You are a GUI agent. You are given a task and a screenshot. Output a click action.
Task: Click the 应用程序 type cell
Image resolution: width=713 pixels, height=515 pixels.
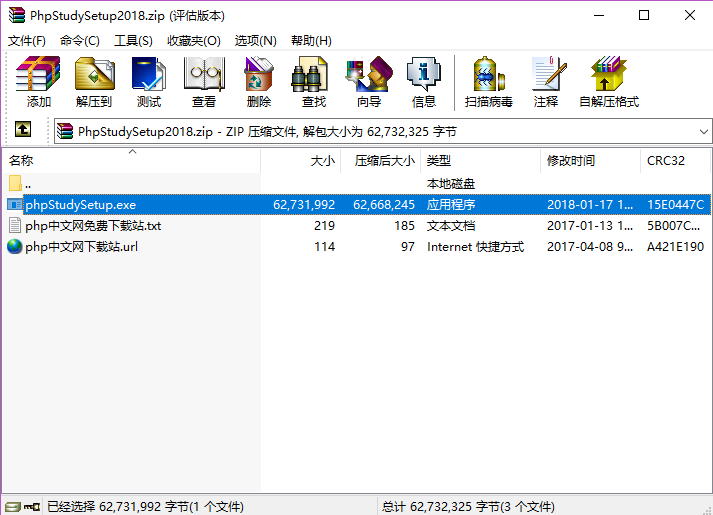tap(451, 205)
